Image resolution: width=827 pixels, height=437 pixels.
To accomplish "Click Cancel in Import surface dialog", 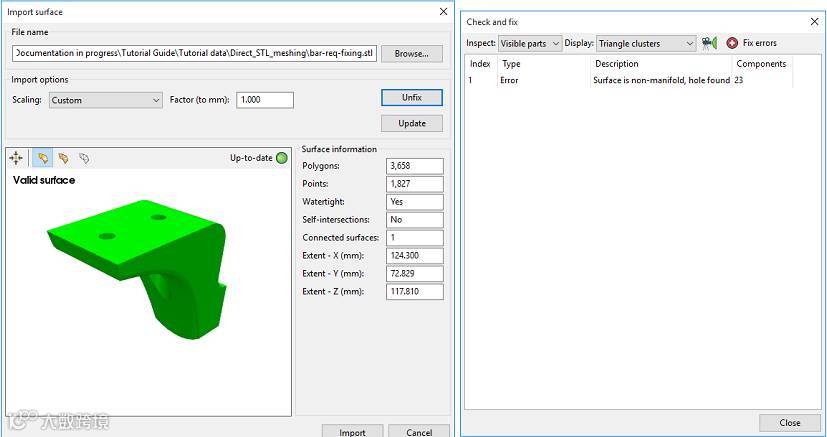I will (x=419, y=431).
